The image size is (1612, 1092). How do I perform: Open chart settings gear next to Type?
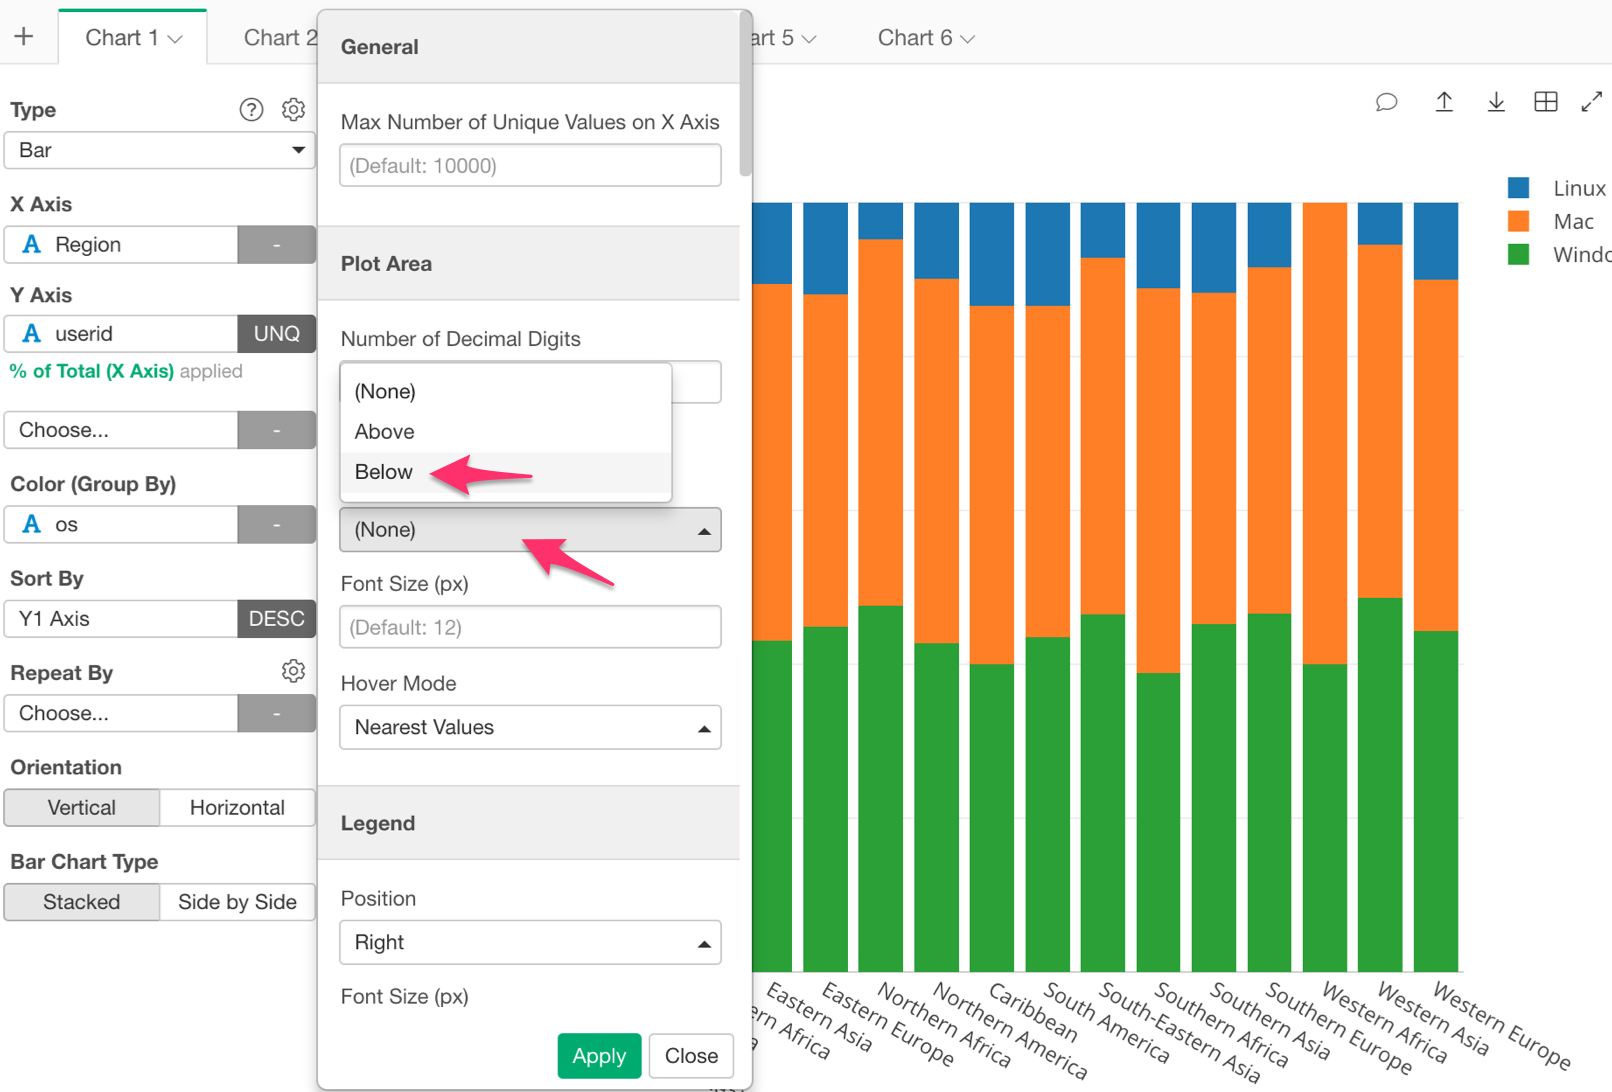point(293,109)
